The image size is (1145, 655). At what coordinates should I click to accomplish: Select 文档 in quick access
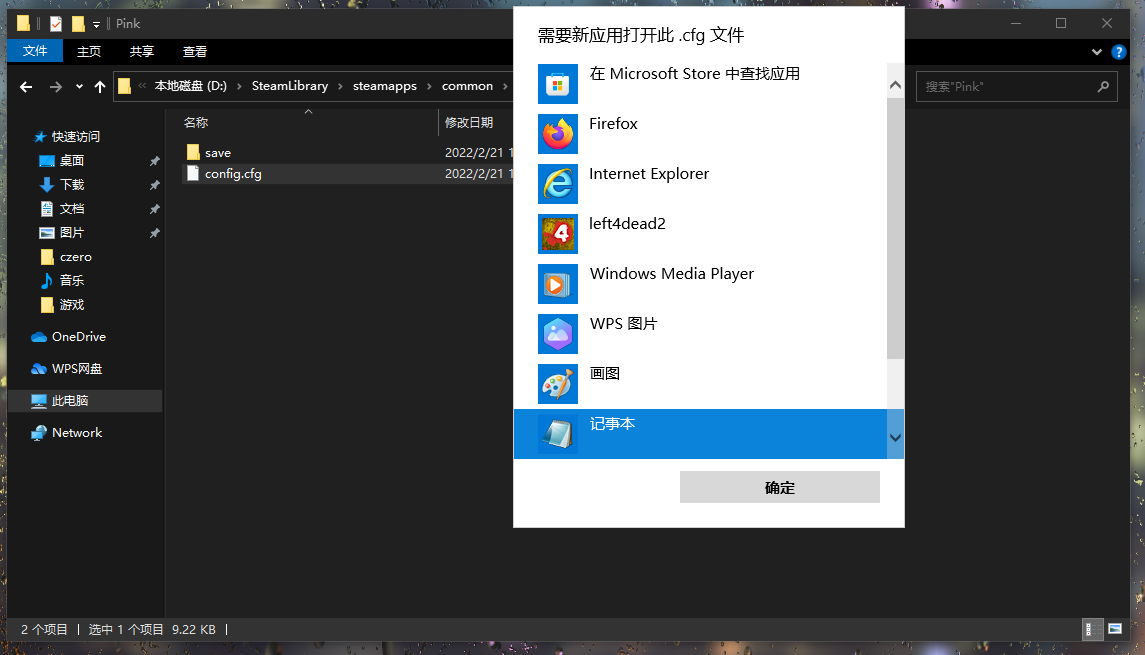coord(72,209)
